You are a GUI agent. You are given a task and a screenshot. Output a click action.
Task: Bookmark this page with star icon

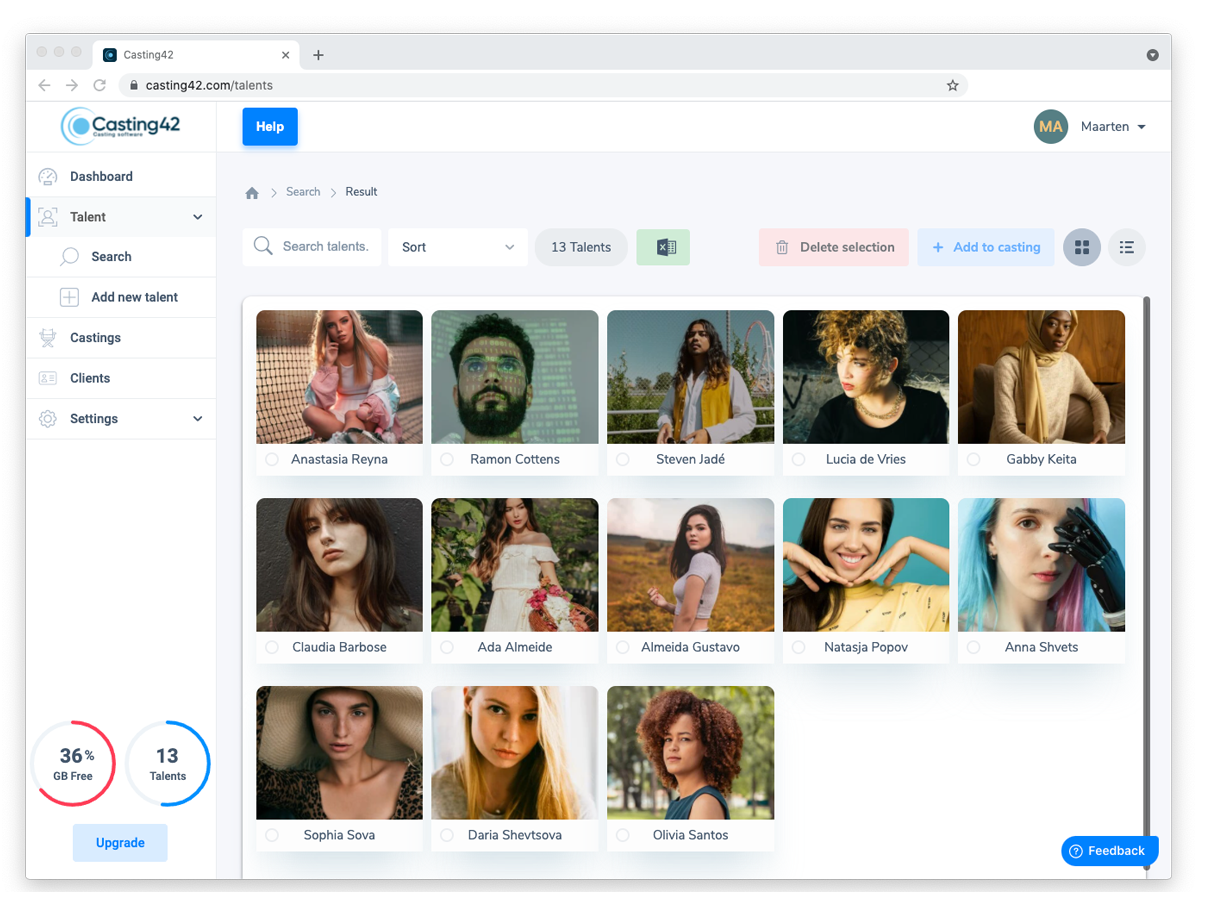coord(952,86)
